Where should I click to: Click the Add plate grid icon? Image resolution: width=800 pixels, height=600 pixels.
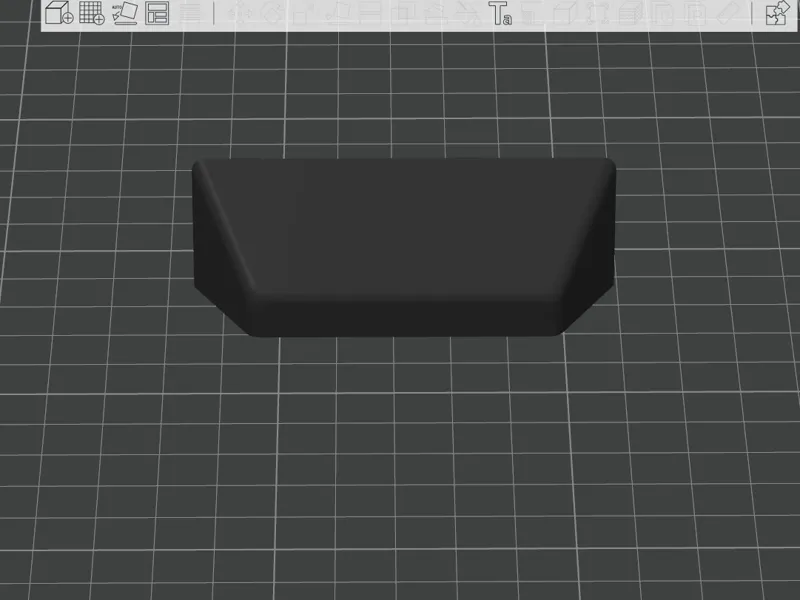click(92, 13)
